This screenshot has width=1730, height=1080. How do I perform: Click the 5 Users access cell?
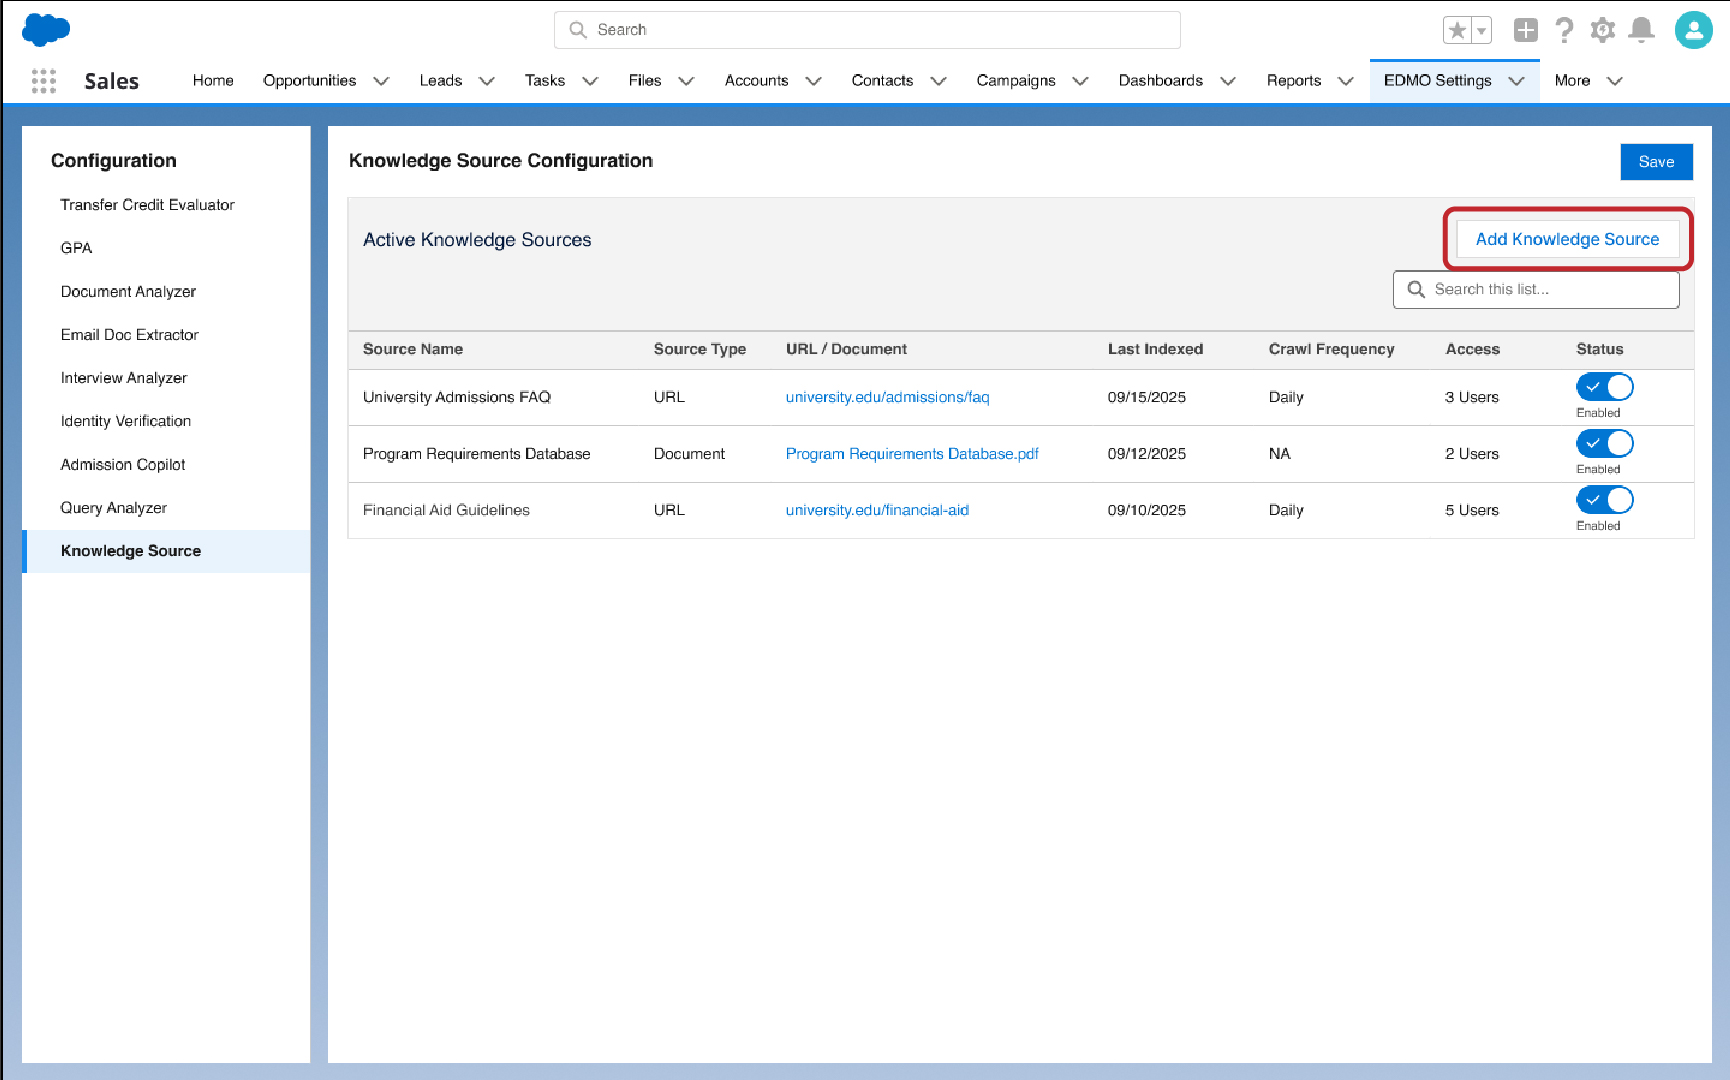click(1472, 510)
